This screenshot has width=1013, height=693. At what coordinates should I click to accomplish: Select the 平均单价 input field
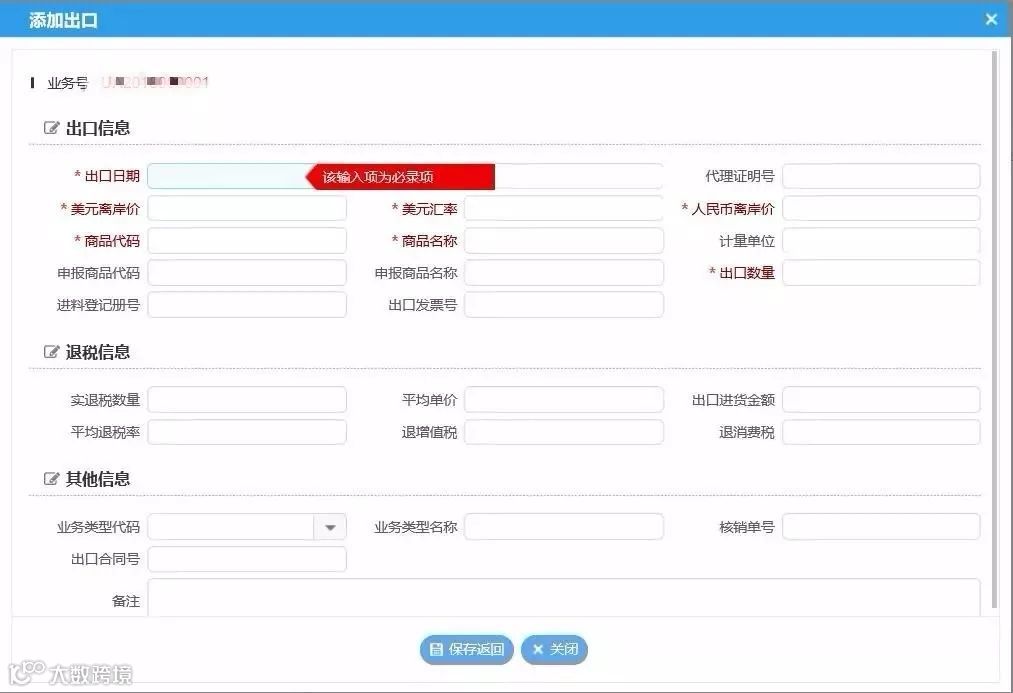(x=564, y=400)
